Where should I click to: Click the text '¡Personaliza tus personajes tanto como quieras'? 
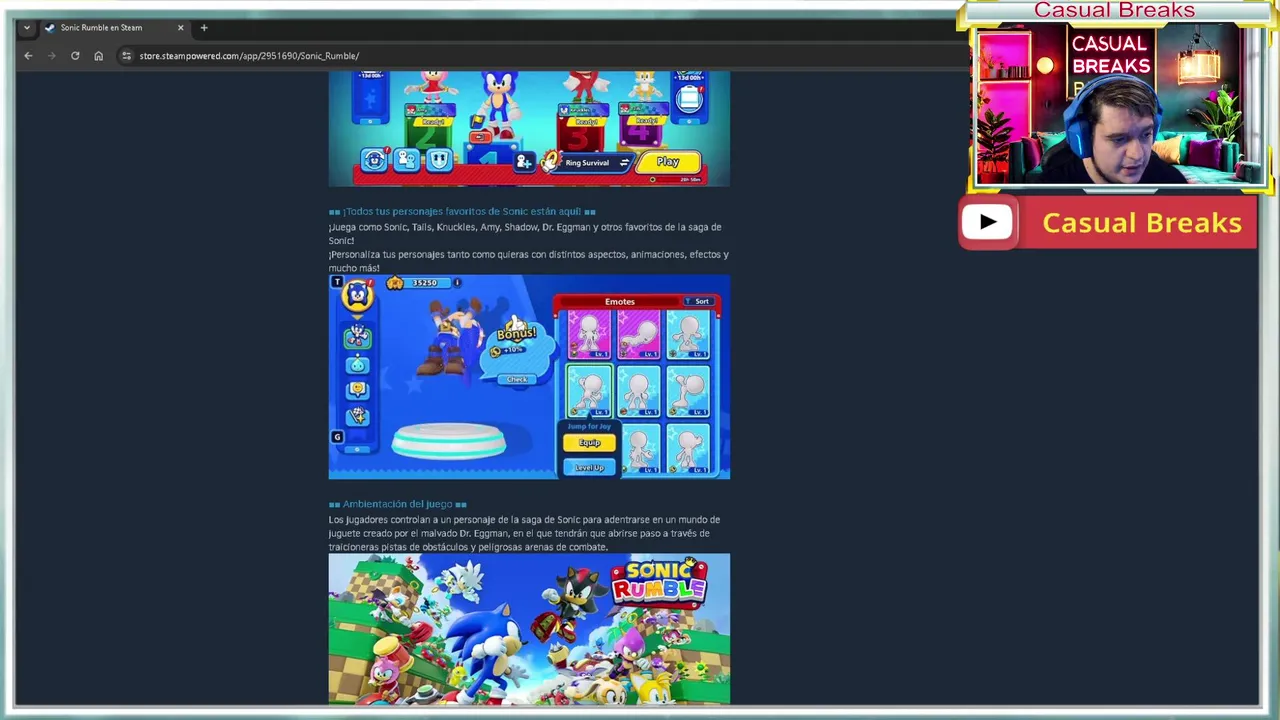(529, 261)
